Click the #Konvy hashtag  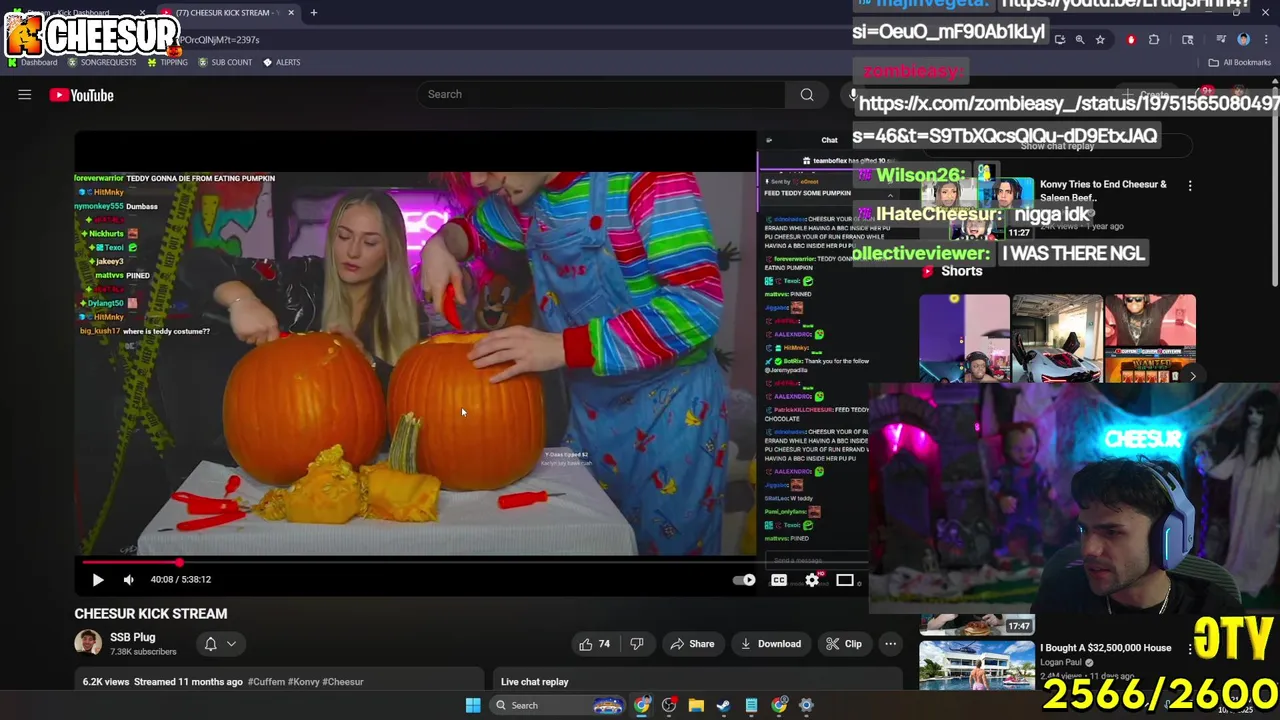(x=305, y=682)
